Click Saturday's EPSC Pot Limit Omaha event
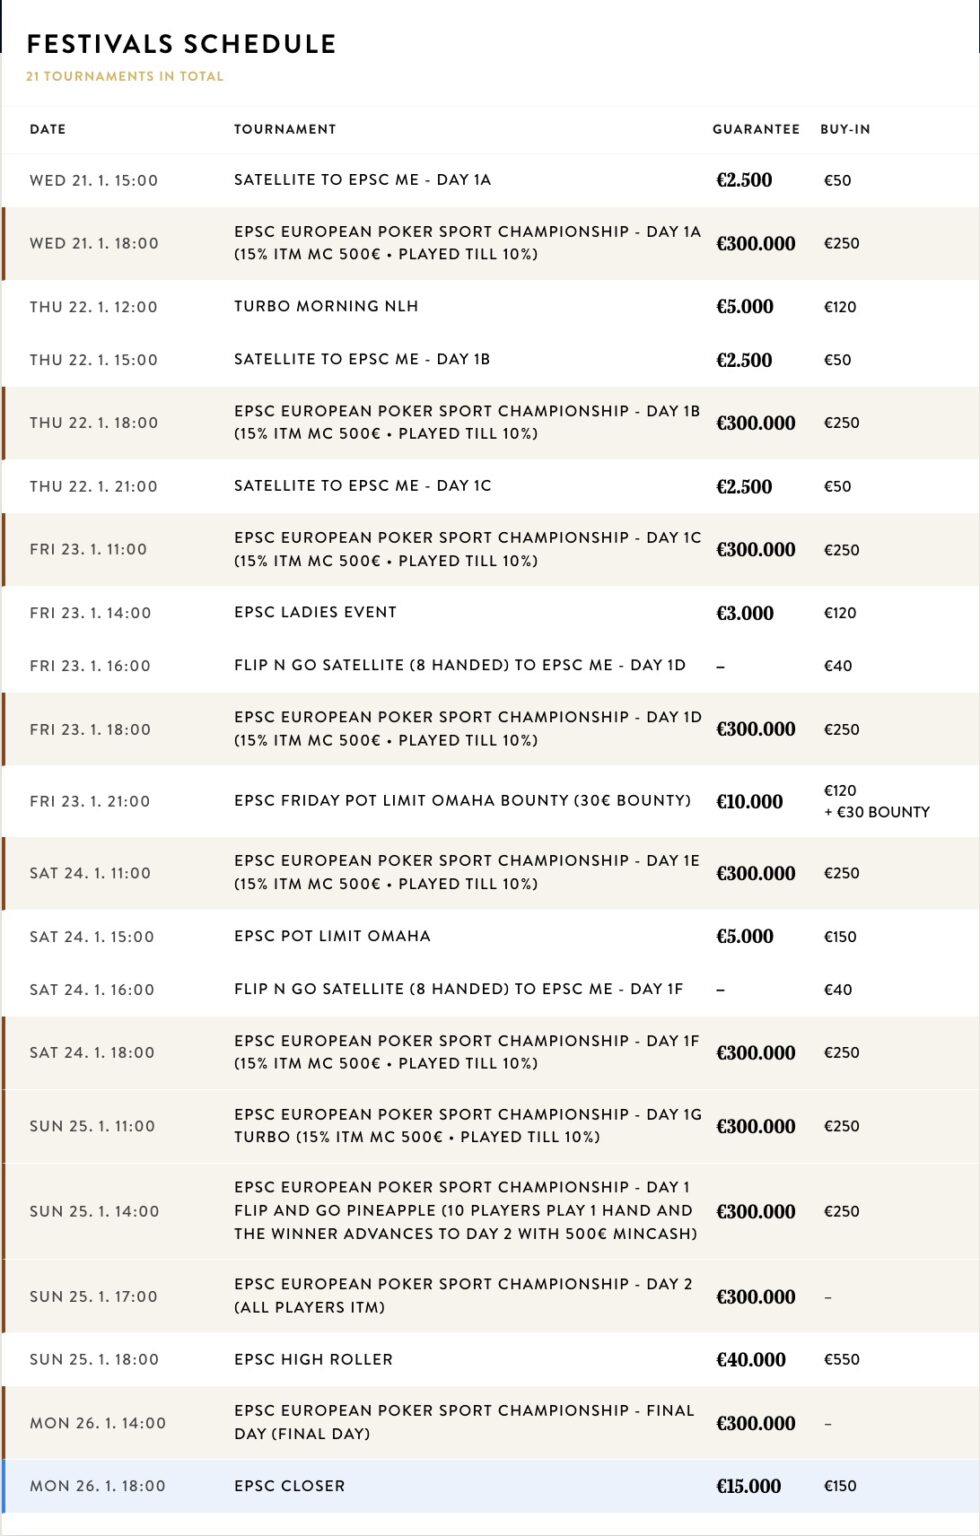Image resolution: width=980 pixels, height=1536 pixels. [332, 936]
